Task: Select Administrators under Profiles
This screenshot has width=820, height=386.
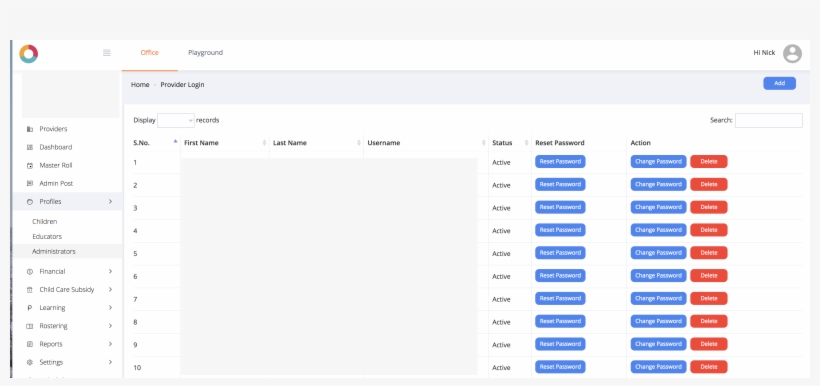Action: pos(54,252)
